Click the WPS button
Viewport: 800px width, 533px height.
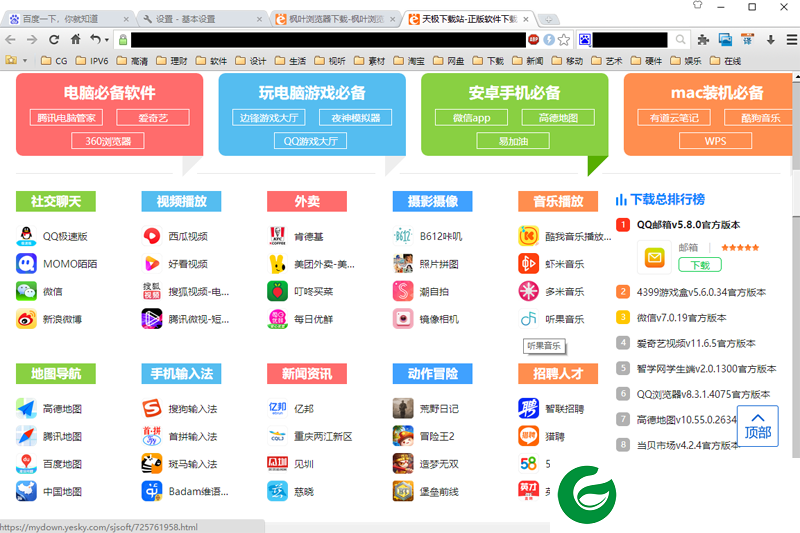[715, 141]
